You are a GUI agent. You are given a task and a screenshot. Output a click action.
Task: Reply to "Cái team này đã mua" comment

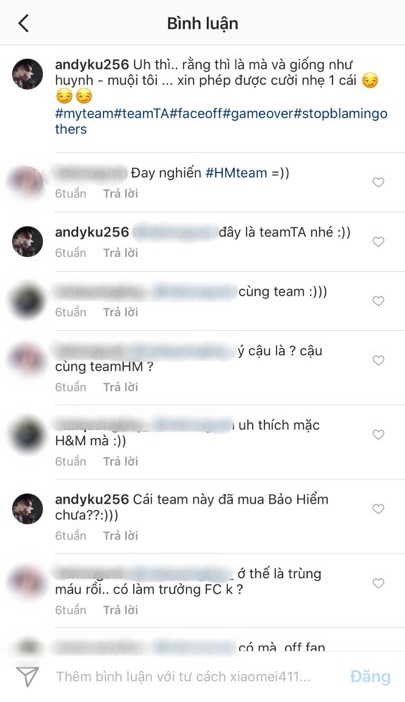tap(121, 535)
